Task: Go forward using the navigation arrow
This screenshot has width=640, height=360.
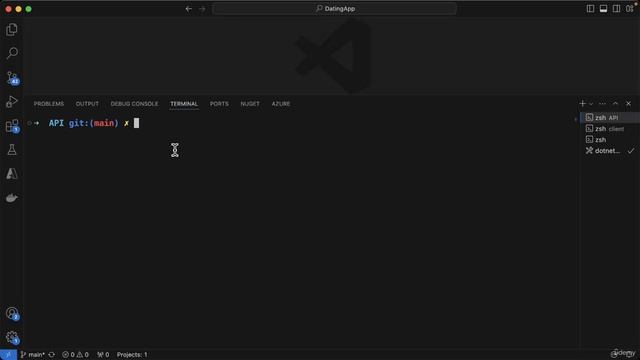Action: (x=202, y=9)
